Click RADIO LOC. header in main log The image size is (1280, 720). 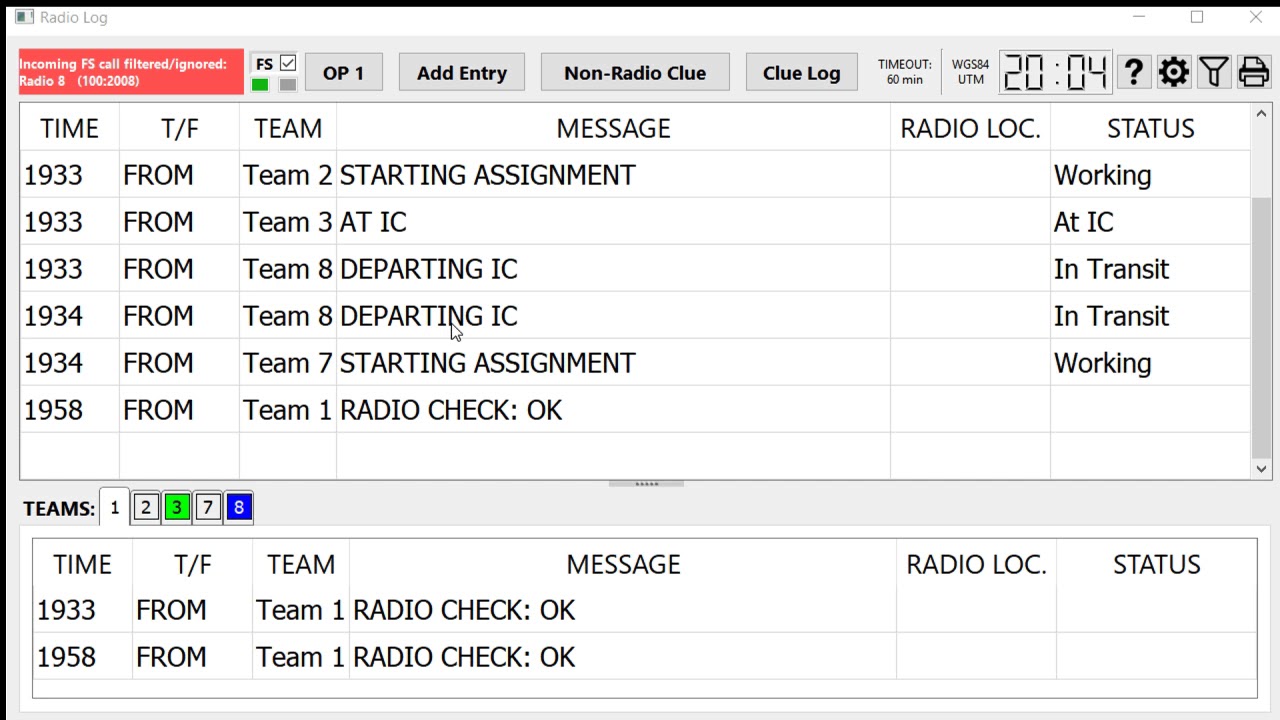click(x=970, y=128)
